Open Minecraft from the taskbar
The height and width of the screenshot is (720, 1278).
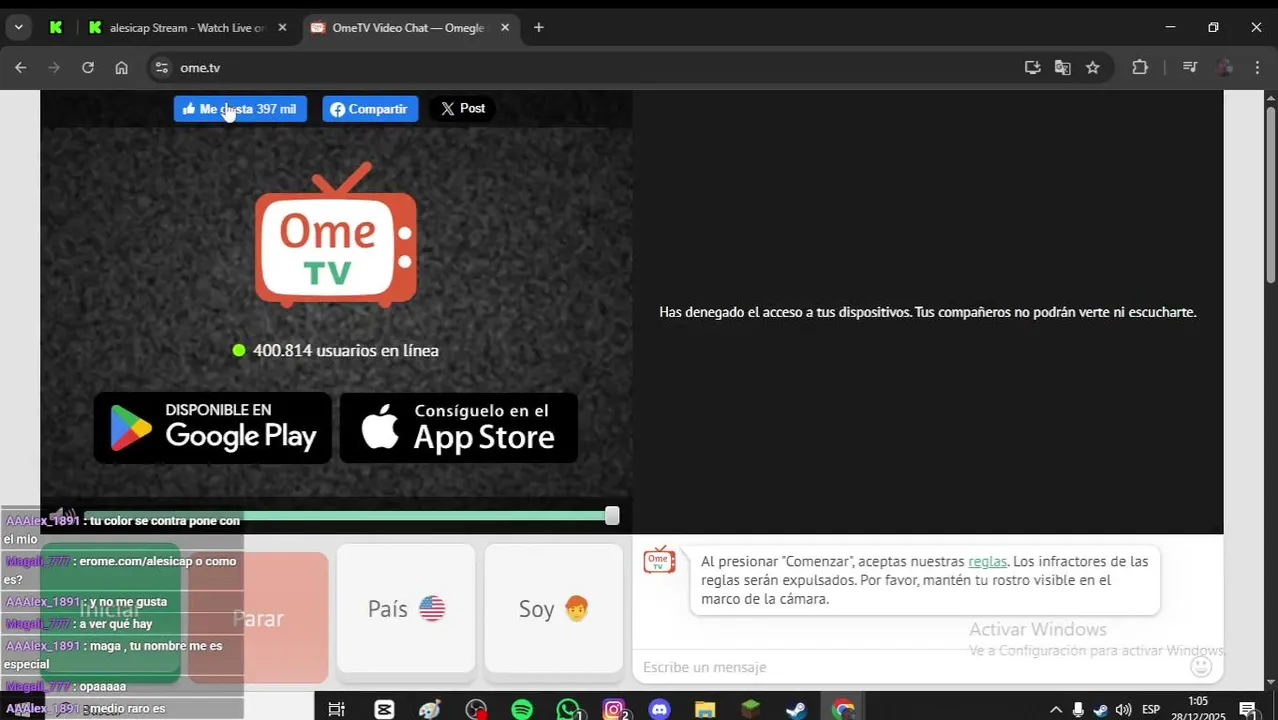pos(751,709)
